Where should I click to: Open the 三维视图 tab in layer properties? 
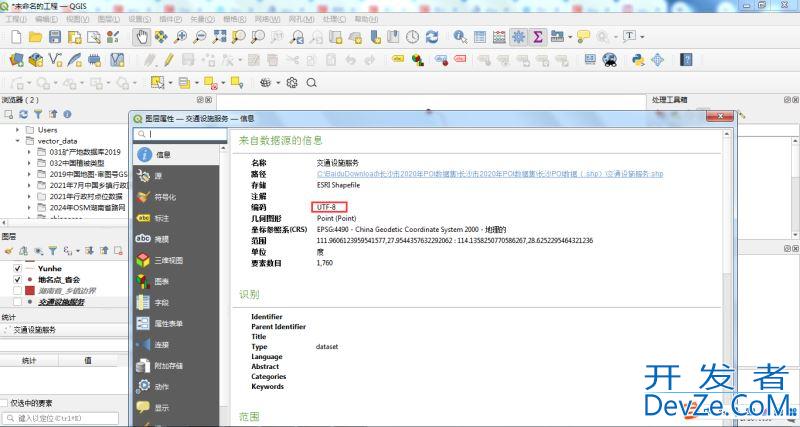click(x=177, y=260)
